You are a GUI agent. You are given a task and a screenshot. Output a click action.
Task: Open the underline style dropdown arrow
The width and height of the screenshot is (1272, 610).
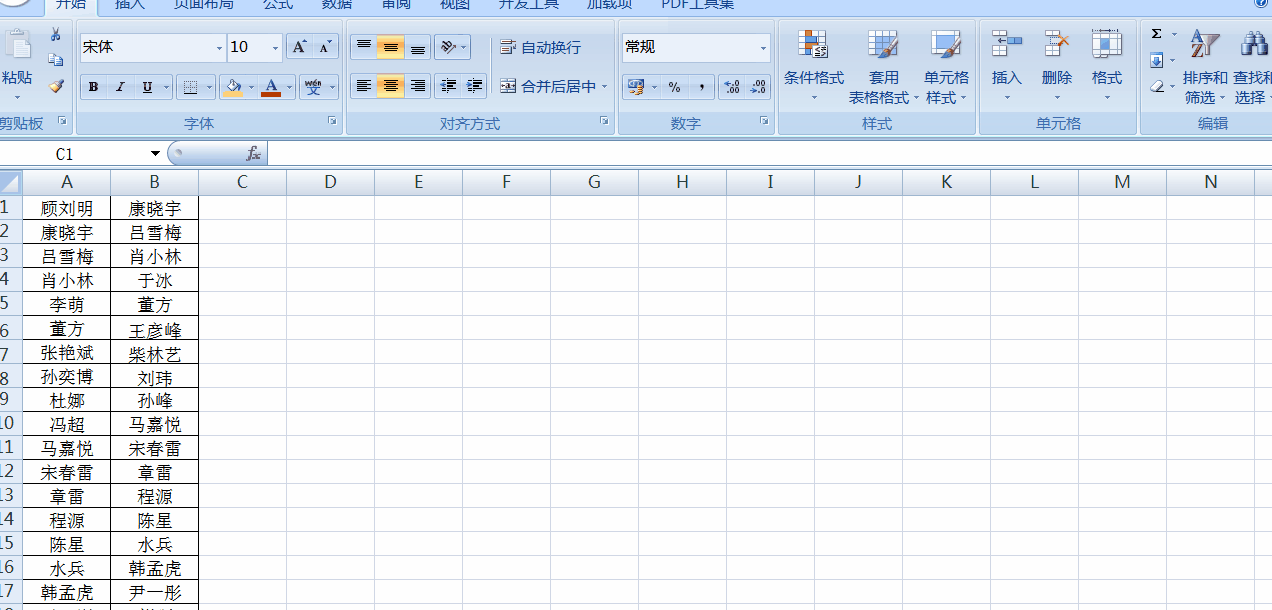coord(166,87)
